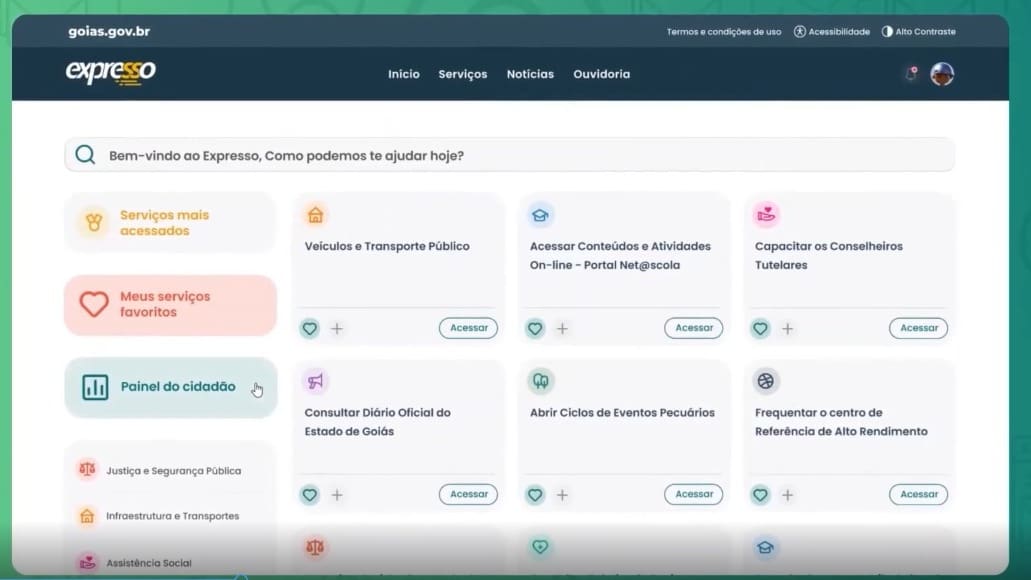Screen dimensions: 1031x580
Task: Click the Veículos e Transporte Público card icon
Action: point(316,215)
